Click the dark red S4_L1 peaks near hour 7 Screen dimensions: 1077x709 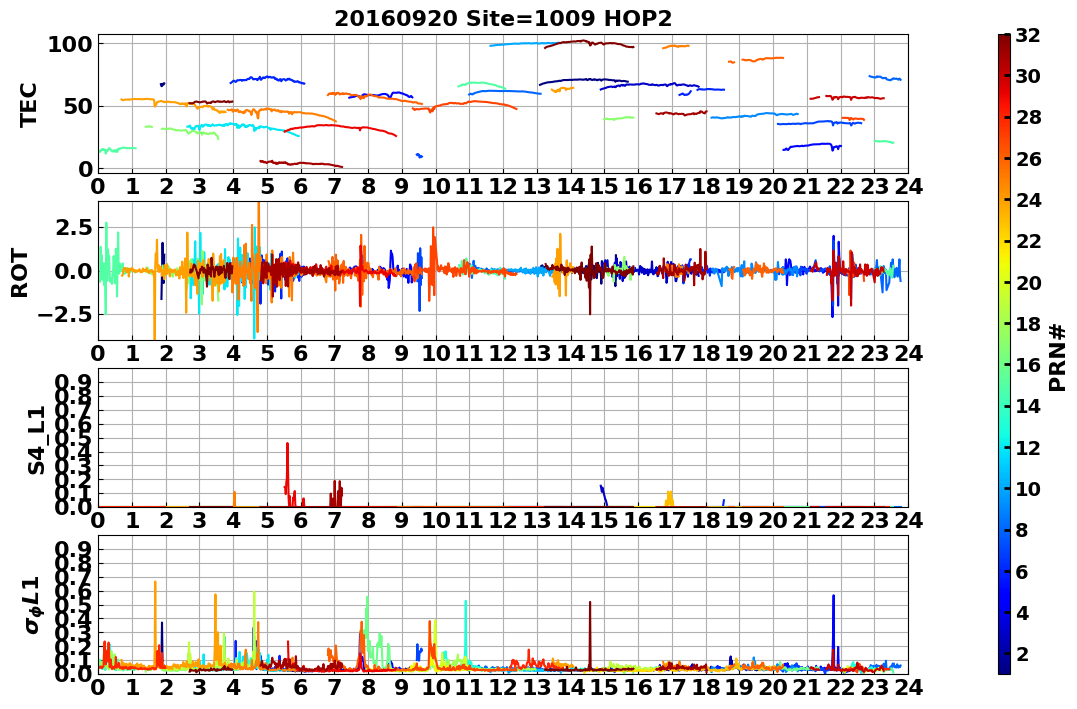tap(336, 493)
